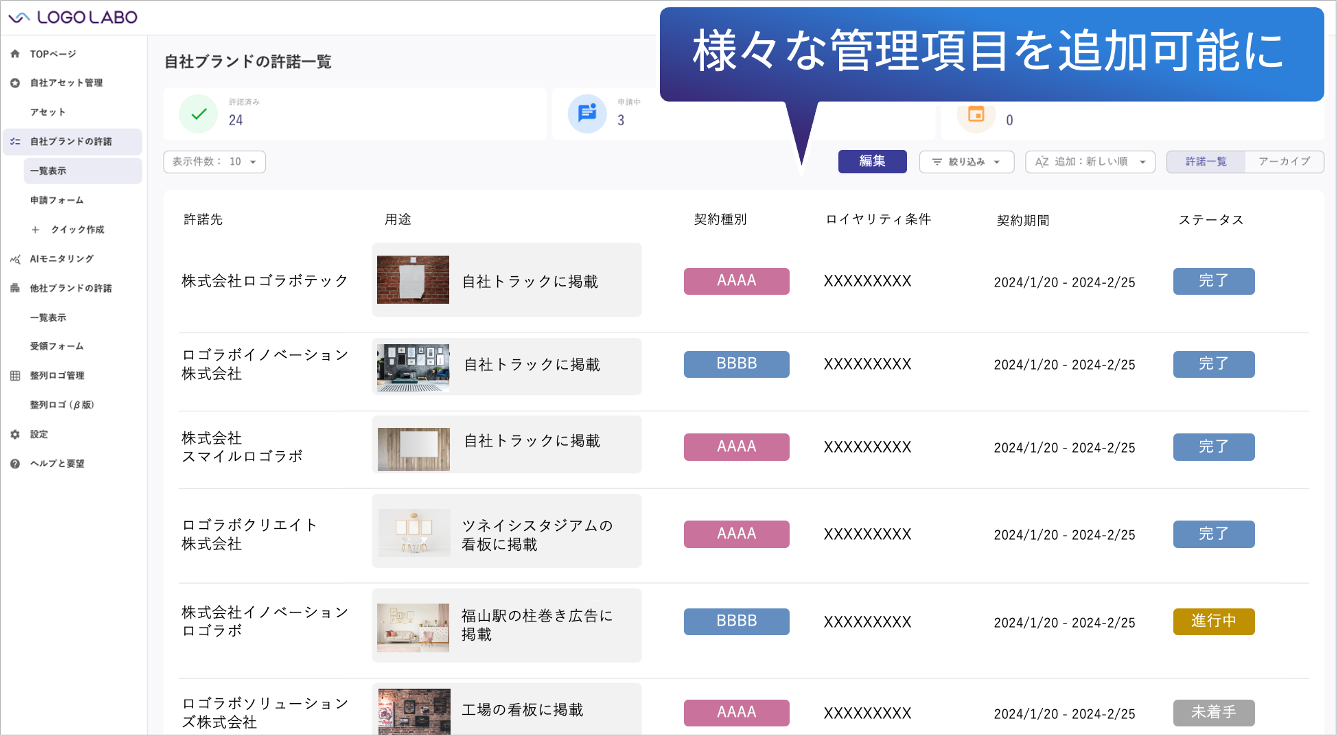
Task: Open the 表示件数 dropdown
Action: 214,162
